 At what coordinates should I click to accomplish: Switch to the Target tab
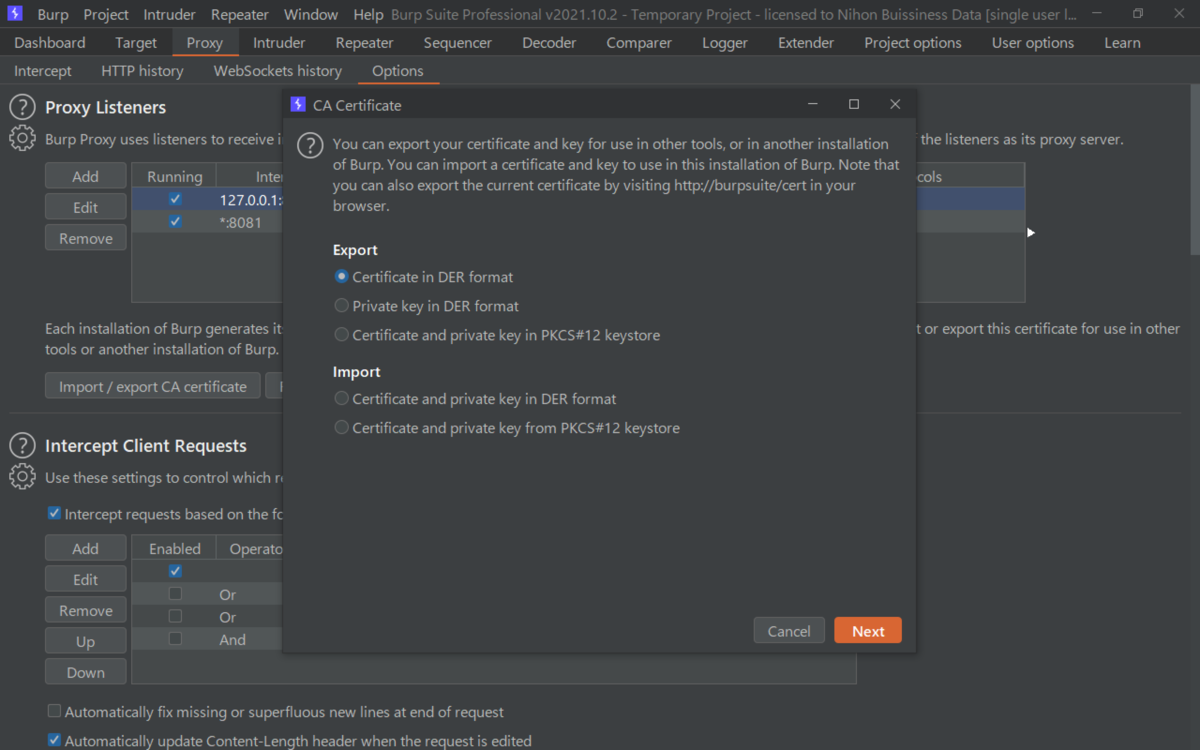pos(136,43)
